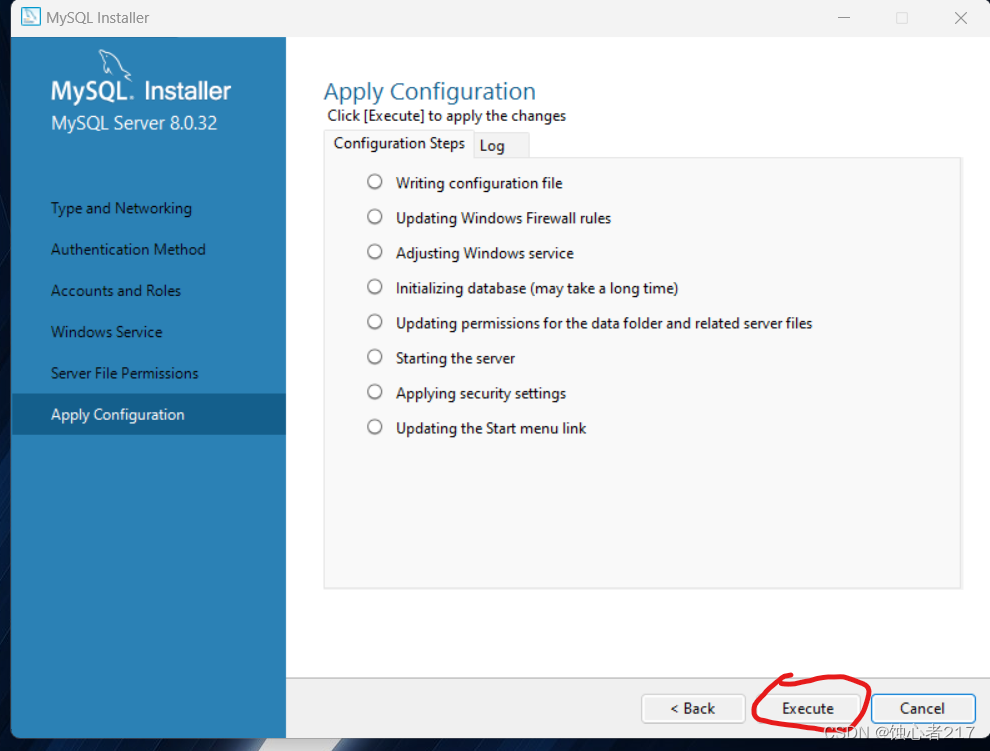
Task: Click the MySQL dolphin logo
Action: 114,64
